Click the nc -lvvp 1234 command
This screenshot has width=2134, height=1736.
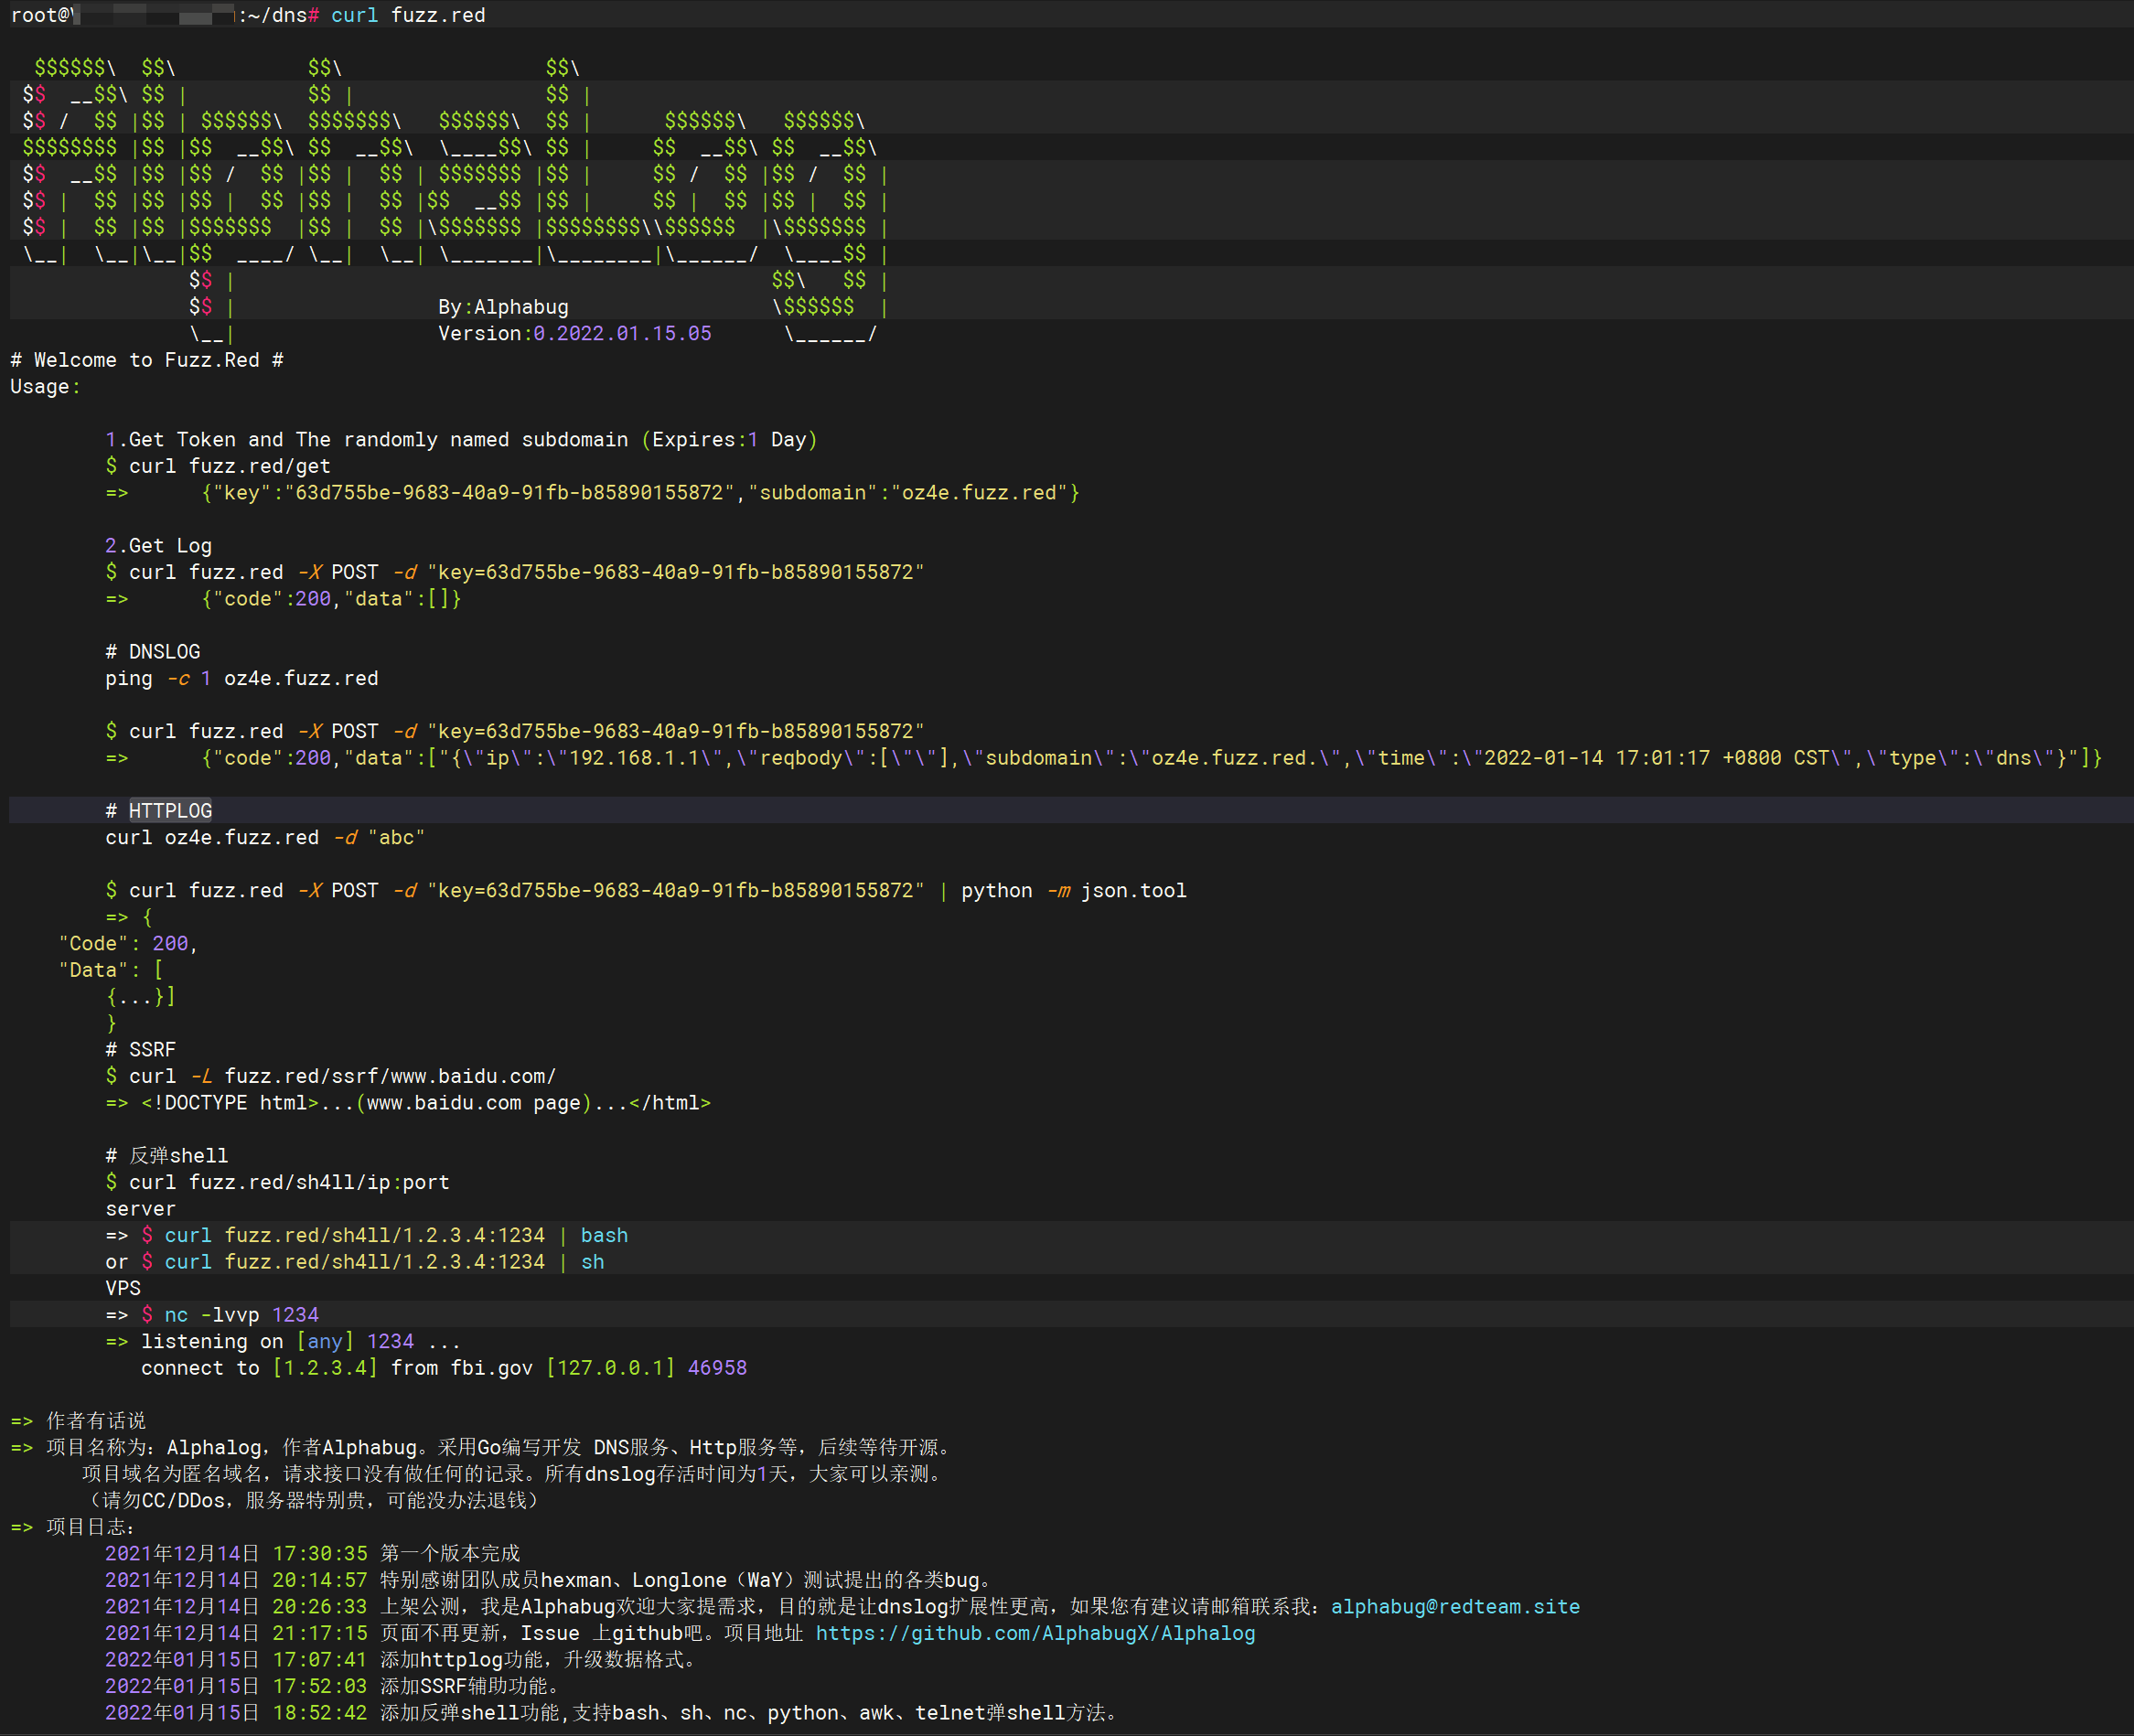[x=241, y=1315]
